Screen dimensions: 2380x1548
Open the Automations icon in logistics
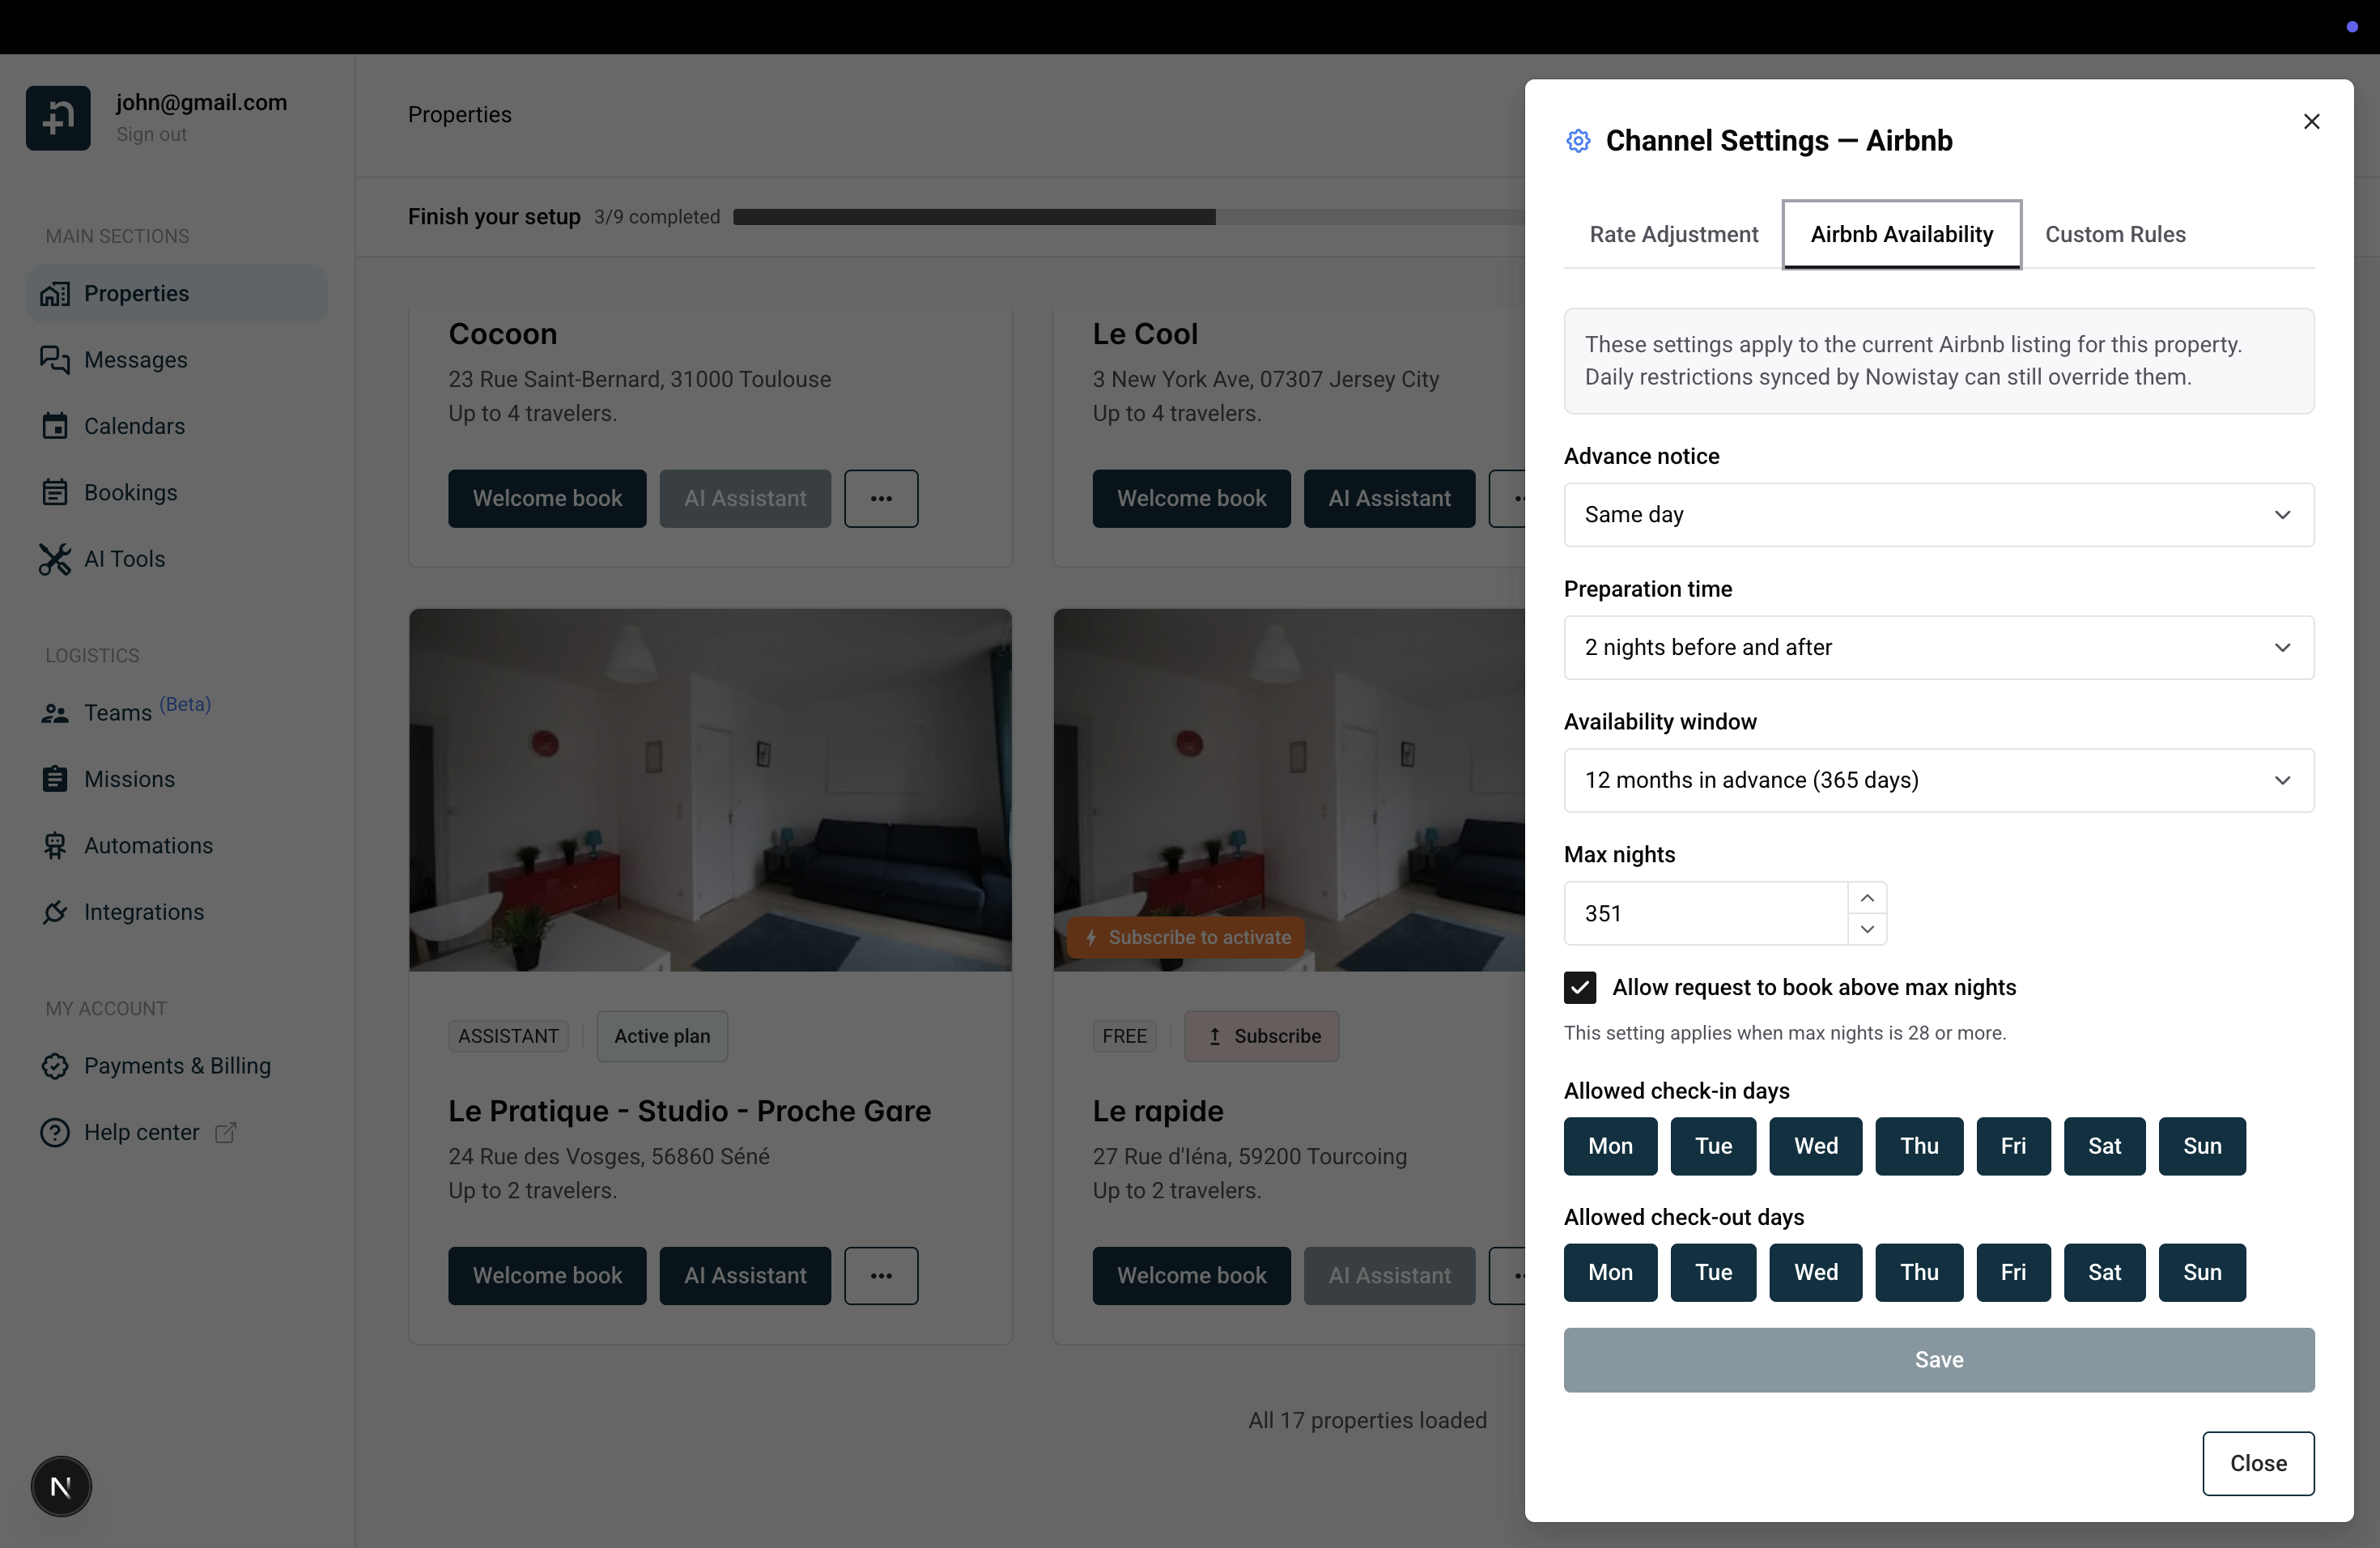pyautogui.click(x=56, y=845)
